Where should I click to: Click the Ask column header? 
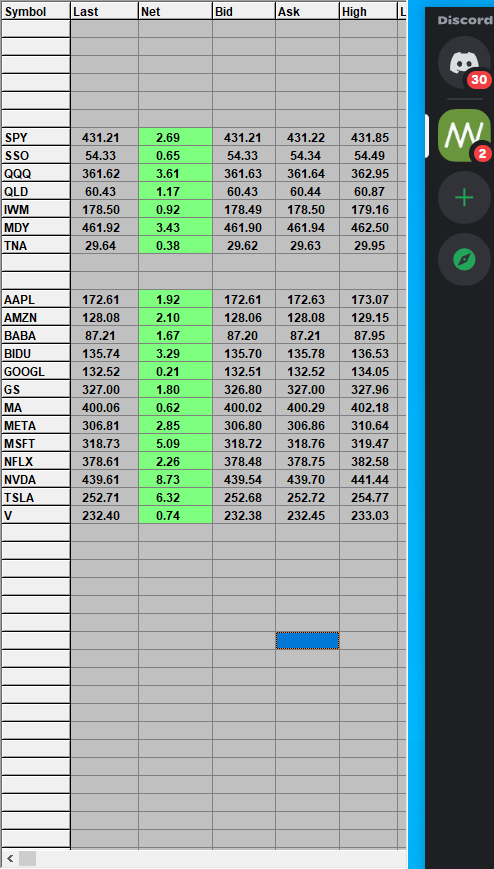(308, 11)
